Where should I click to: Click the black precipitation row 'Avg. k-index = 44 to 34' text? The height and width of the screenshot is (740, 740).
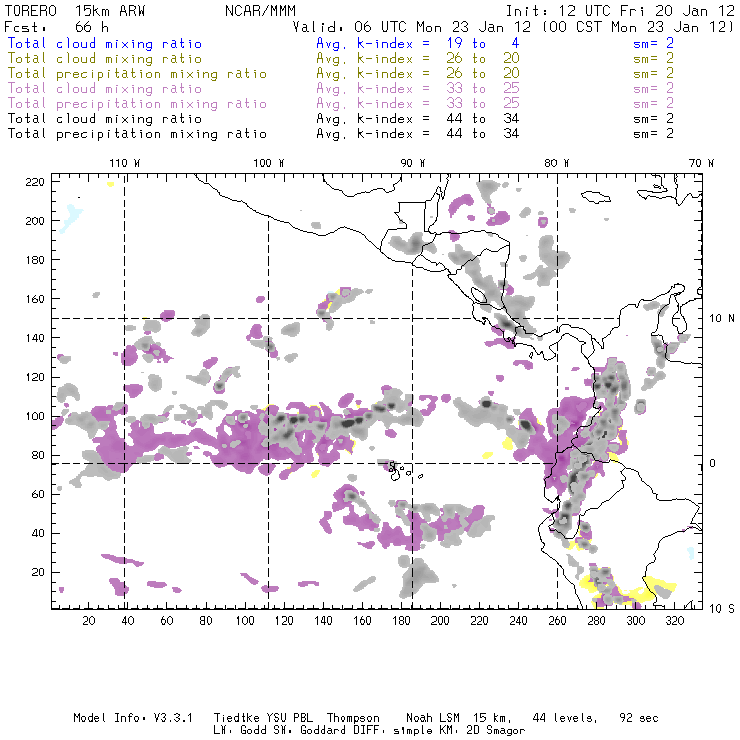(418, 134)
